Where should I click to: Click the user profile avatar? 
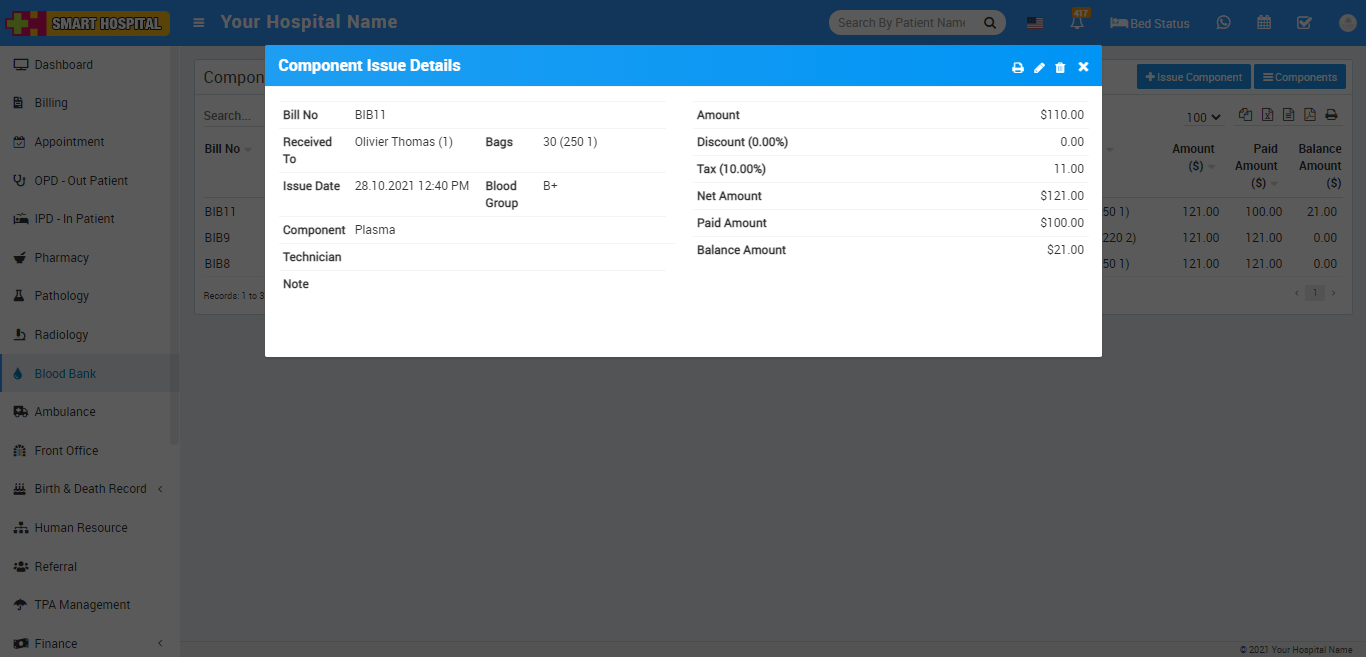[1346, 22]
